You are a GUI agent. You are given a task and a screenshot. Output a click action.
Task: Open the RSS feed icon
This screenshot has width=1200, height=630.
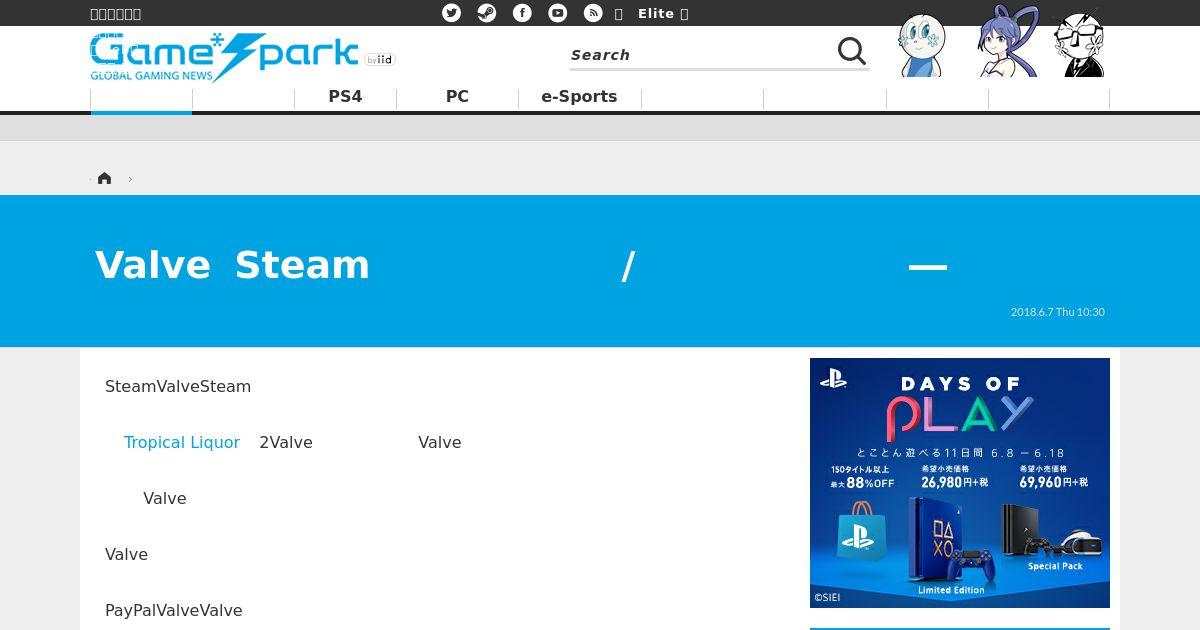click(593, 13)
